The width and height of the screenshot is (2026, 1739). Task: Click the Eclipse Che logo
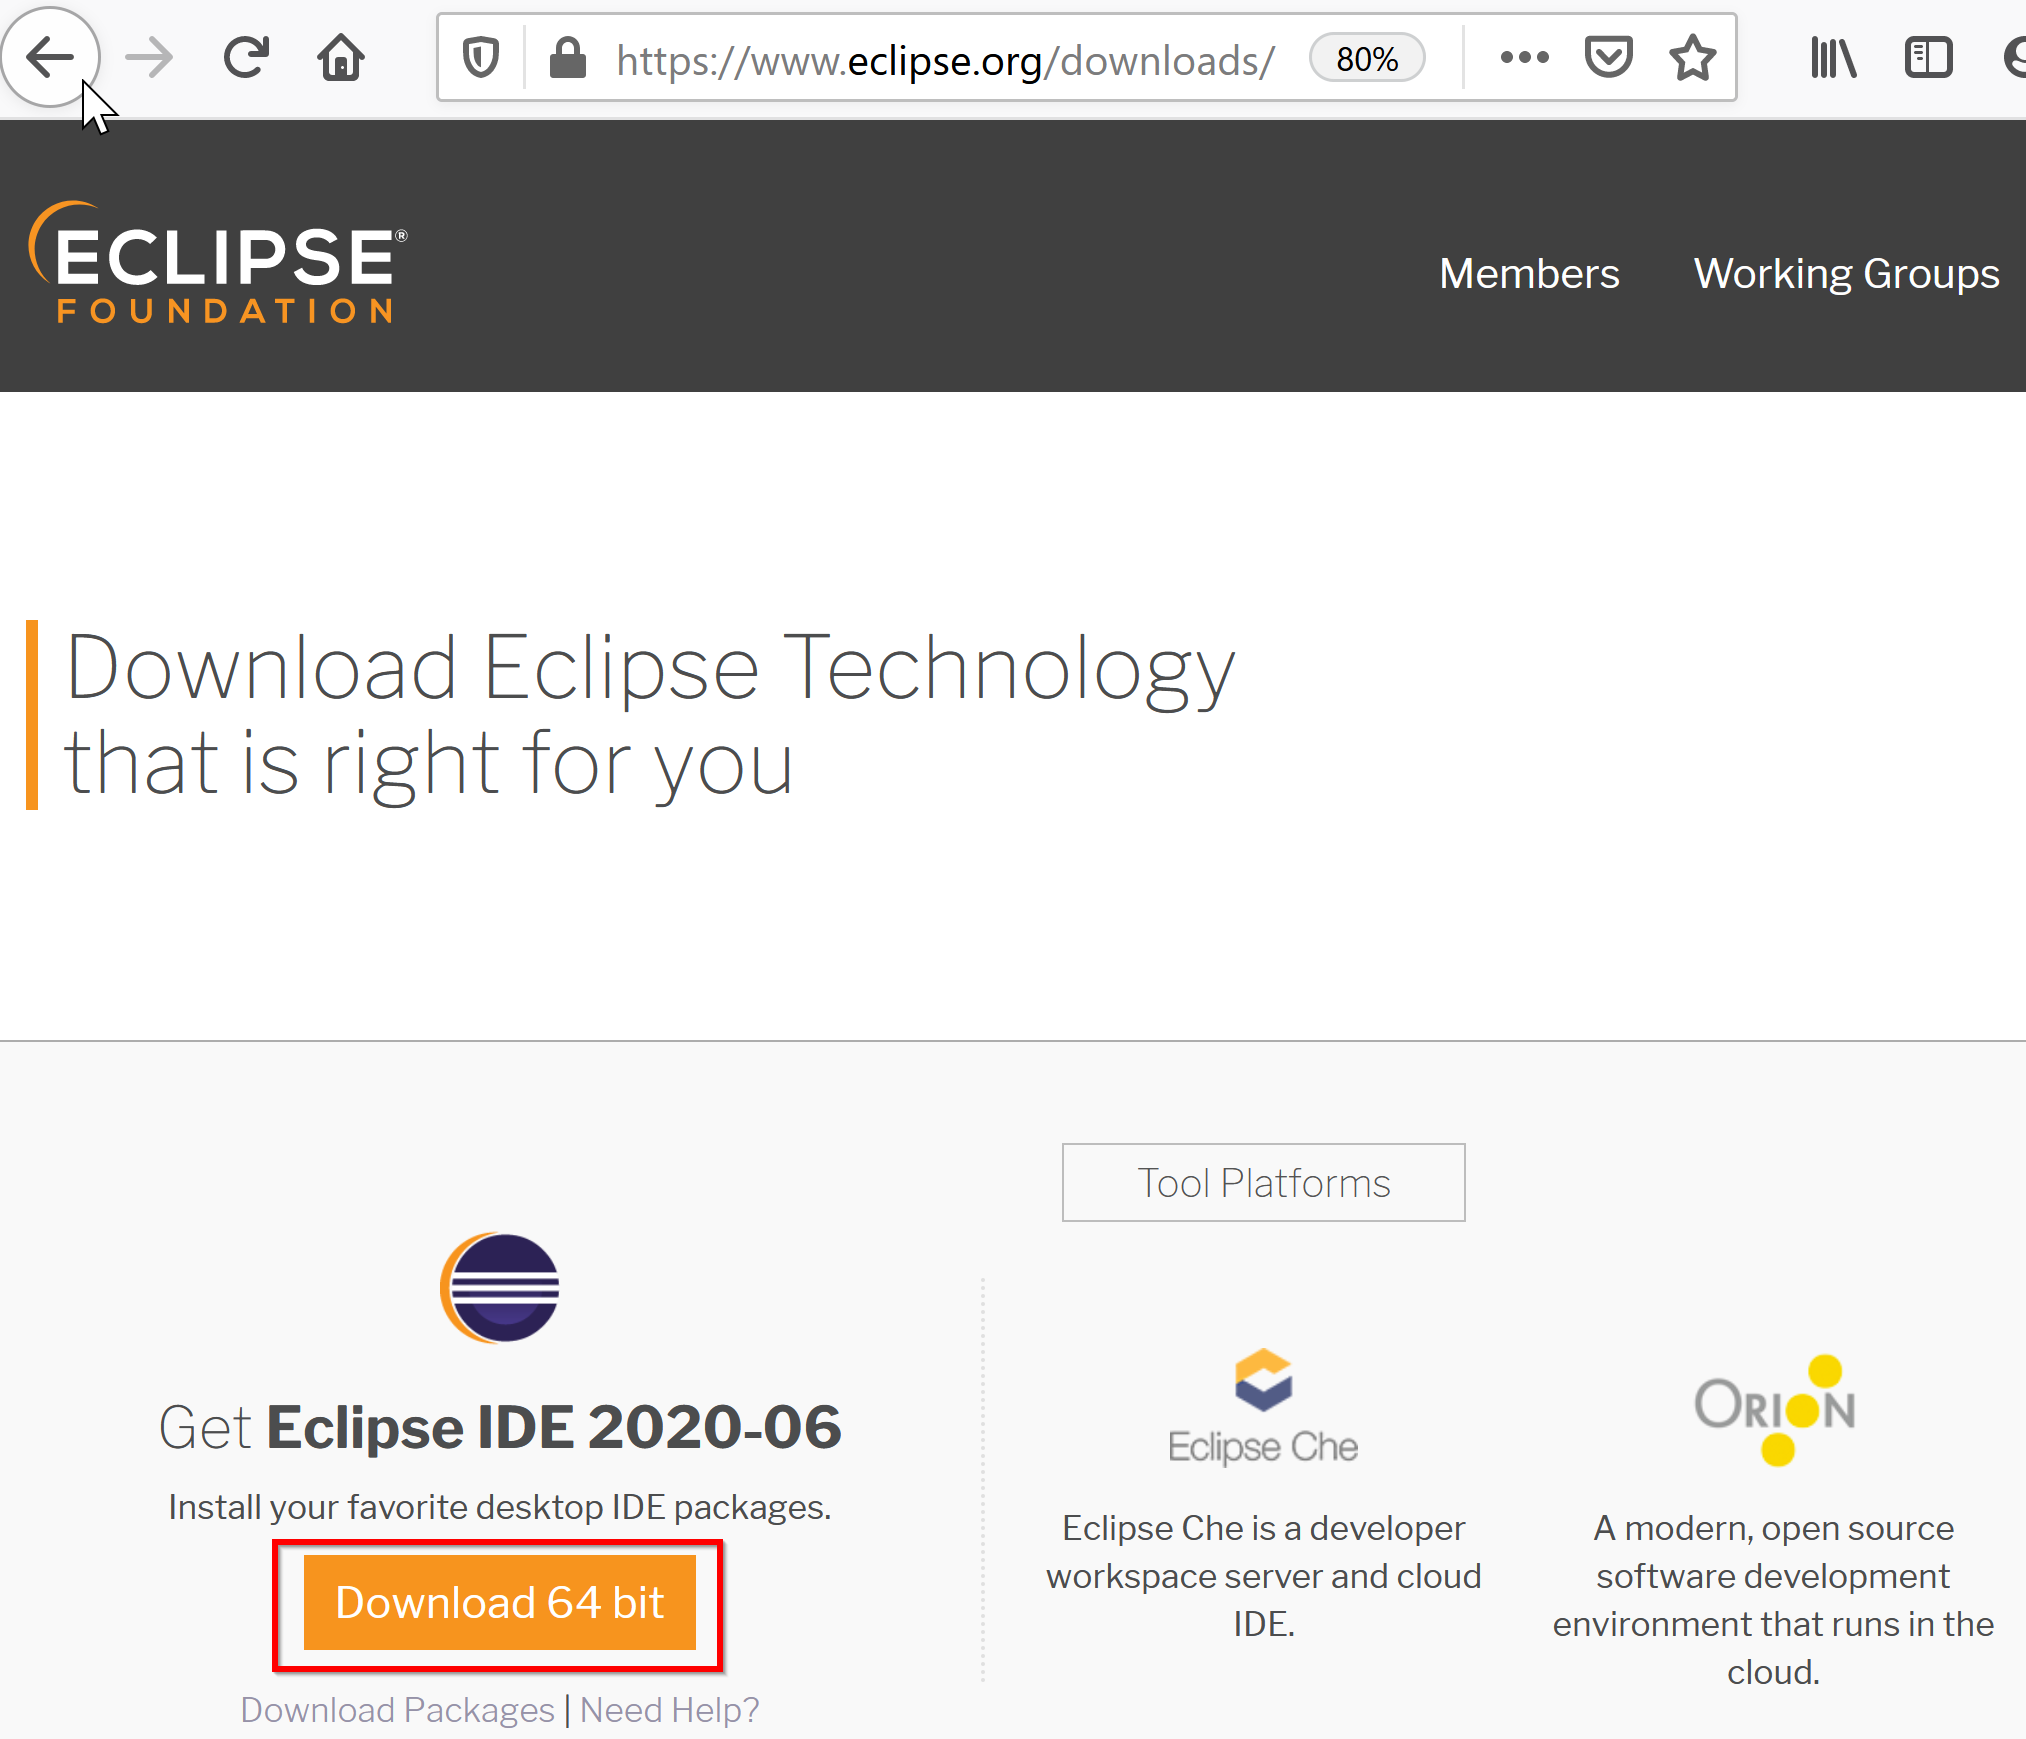click(x=1263, y=1407)
